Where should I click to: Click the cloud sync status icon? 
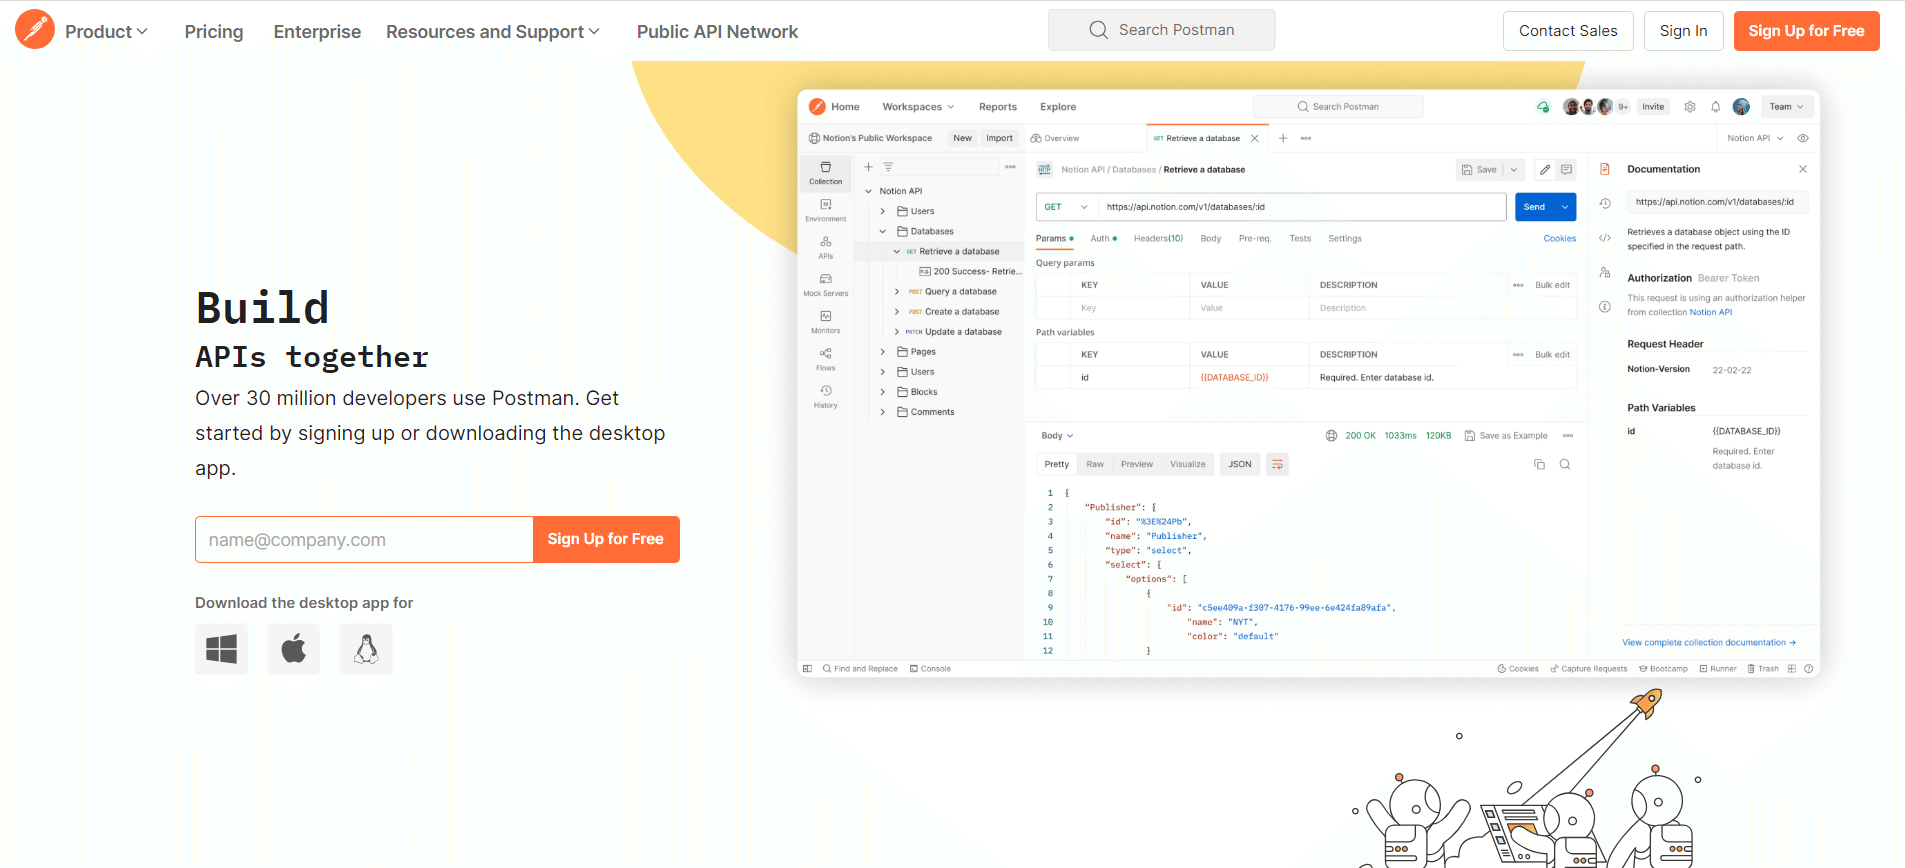tap(1543, 107)
